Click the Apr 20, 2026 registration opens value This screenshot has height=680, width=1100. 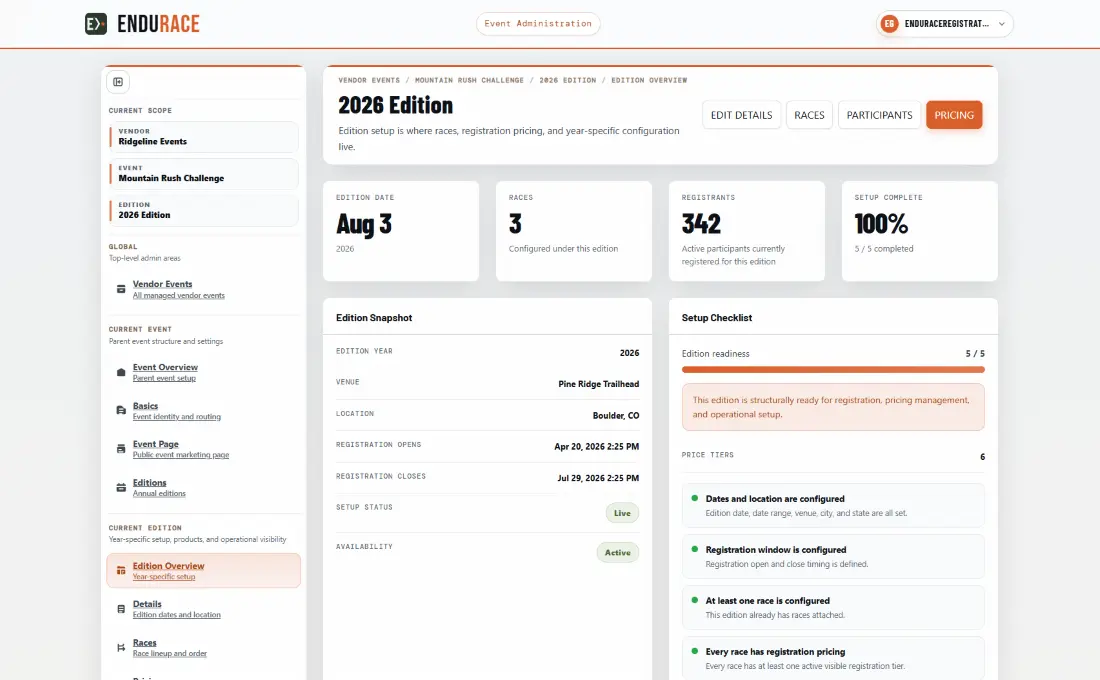596,446
